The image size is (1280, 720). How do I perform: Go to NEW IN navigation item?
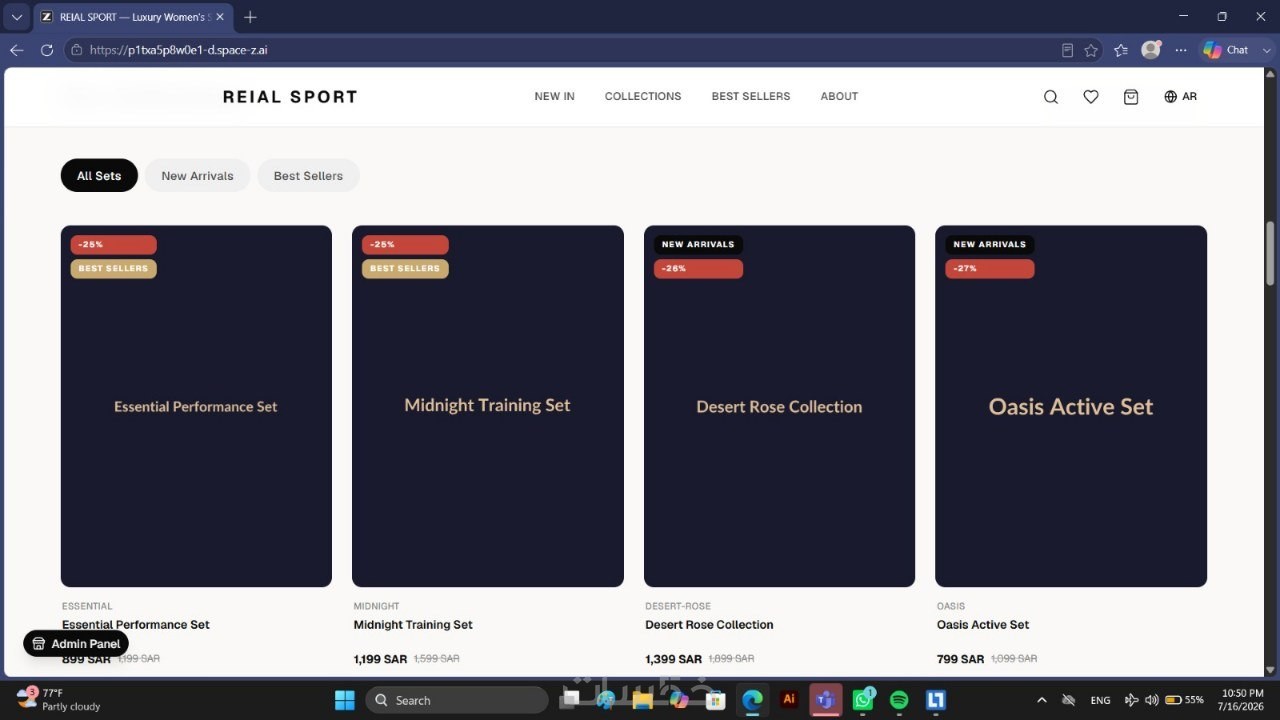coord(555,97)
